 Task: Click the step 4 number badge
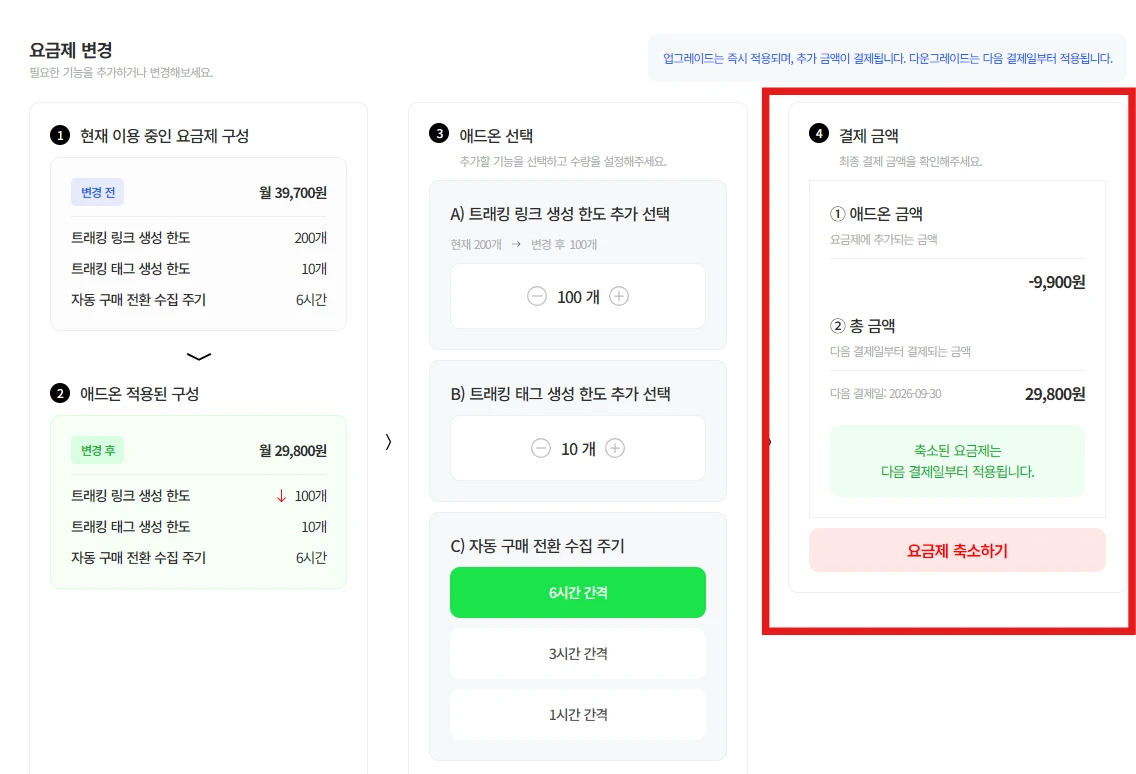(x=819, y=134)
